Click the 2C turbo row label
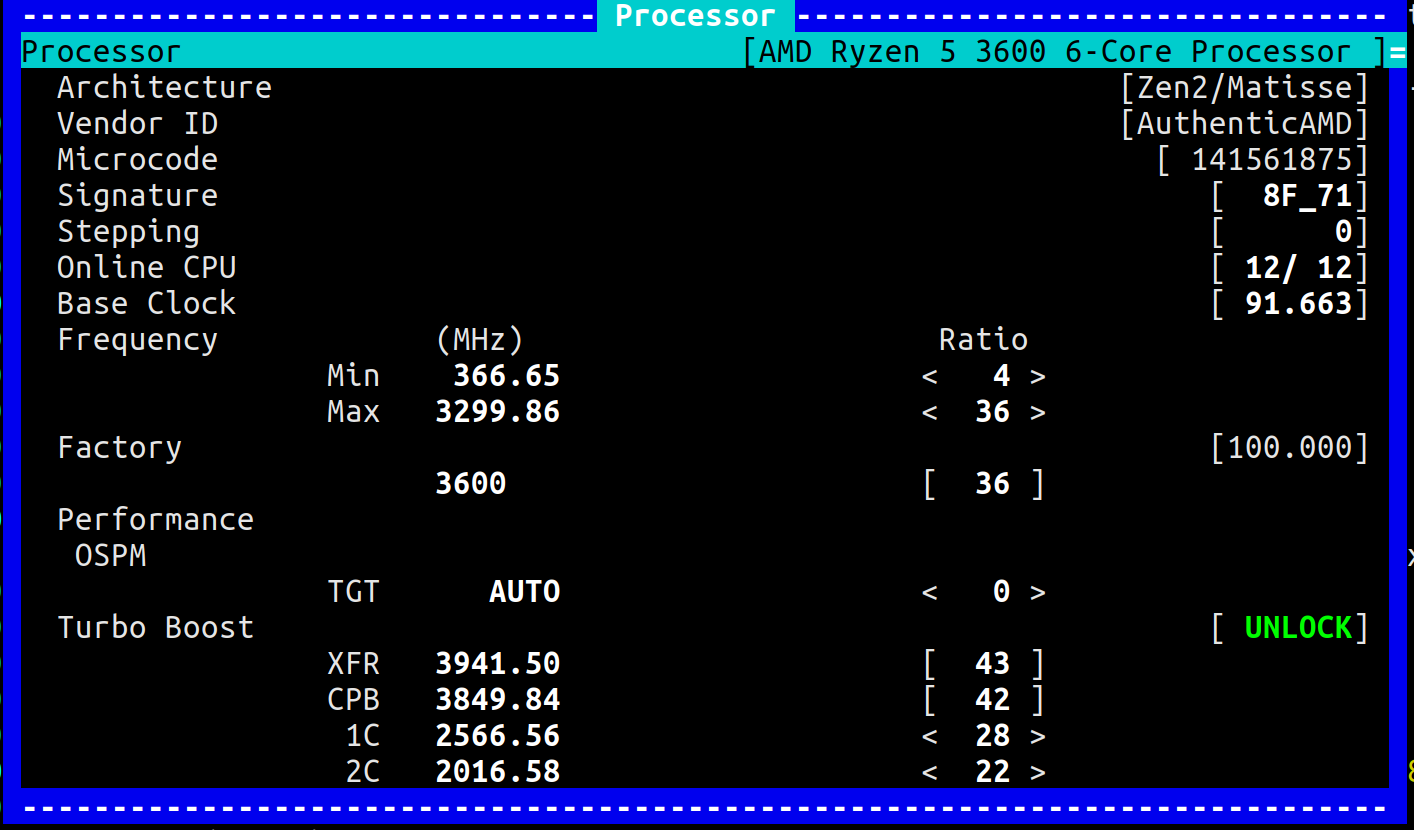 coord(362,773)
